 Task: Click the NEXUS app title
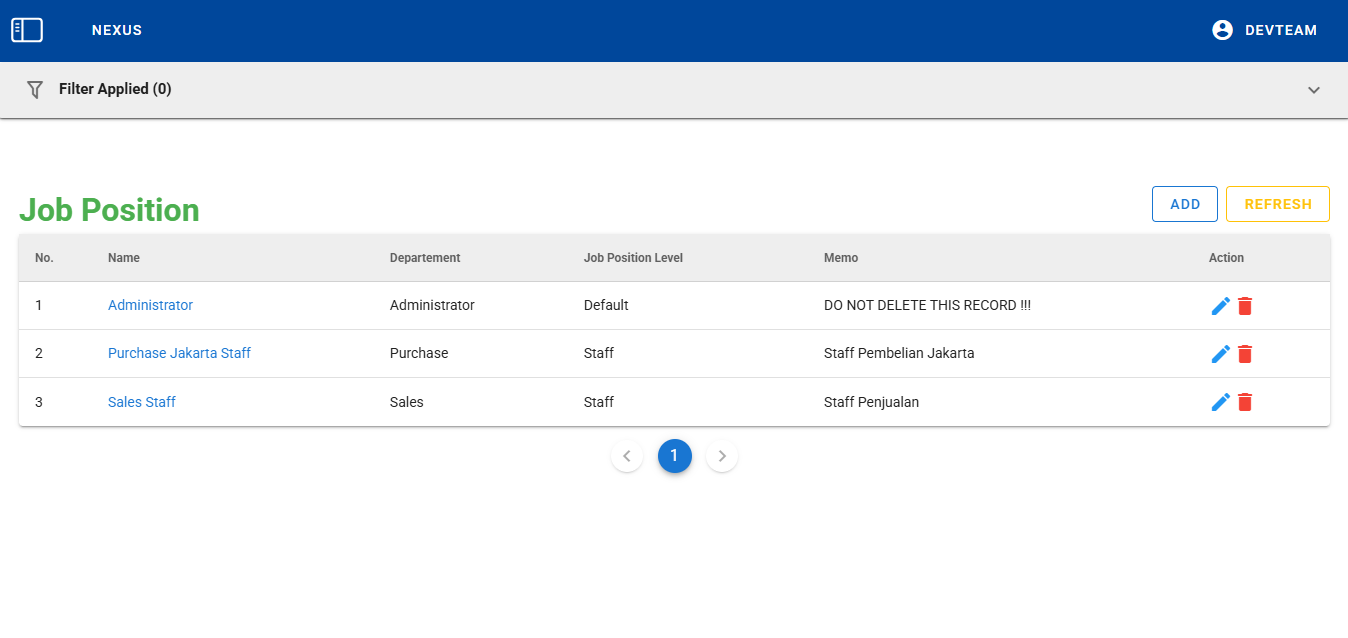[x=117, y=30]
